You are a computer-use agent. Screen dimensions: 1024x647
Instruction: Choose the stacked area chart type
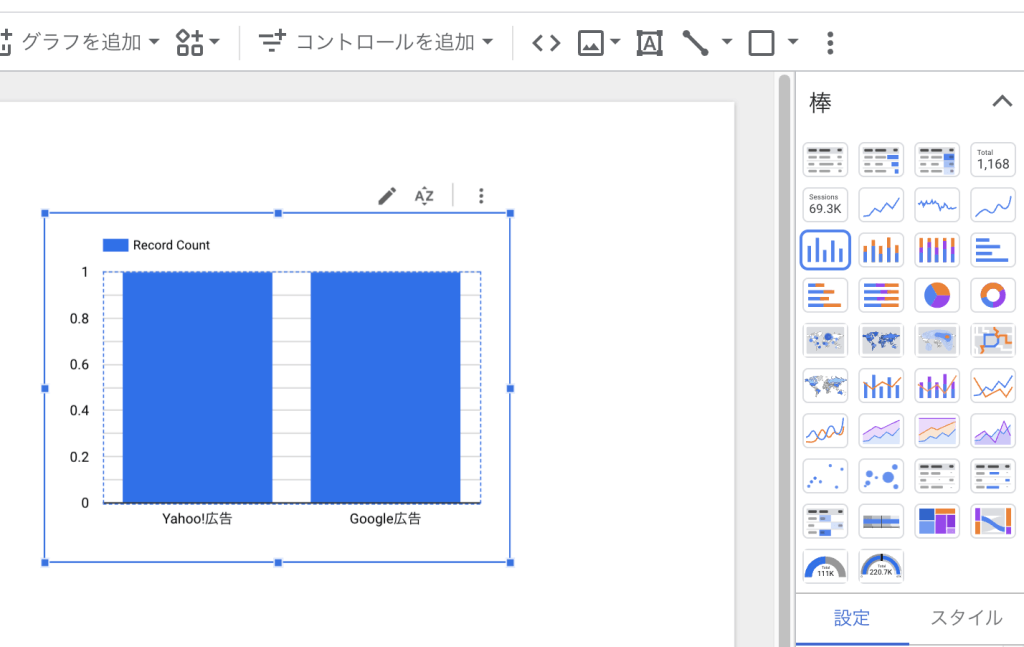[881, 430]
